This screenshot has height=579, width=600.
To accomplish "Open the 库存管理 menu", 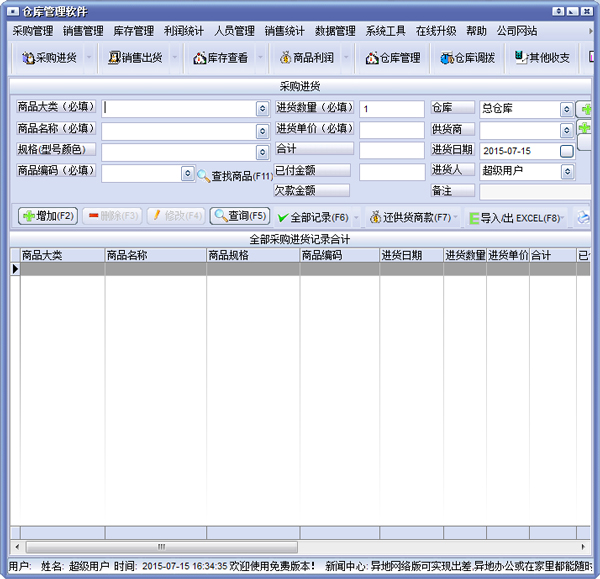I will [134, 31].
